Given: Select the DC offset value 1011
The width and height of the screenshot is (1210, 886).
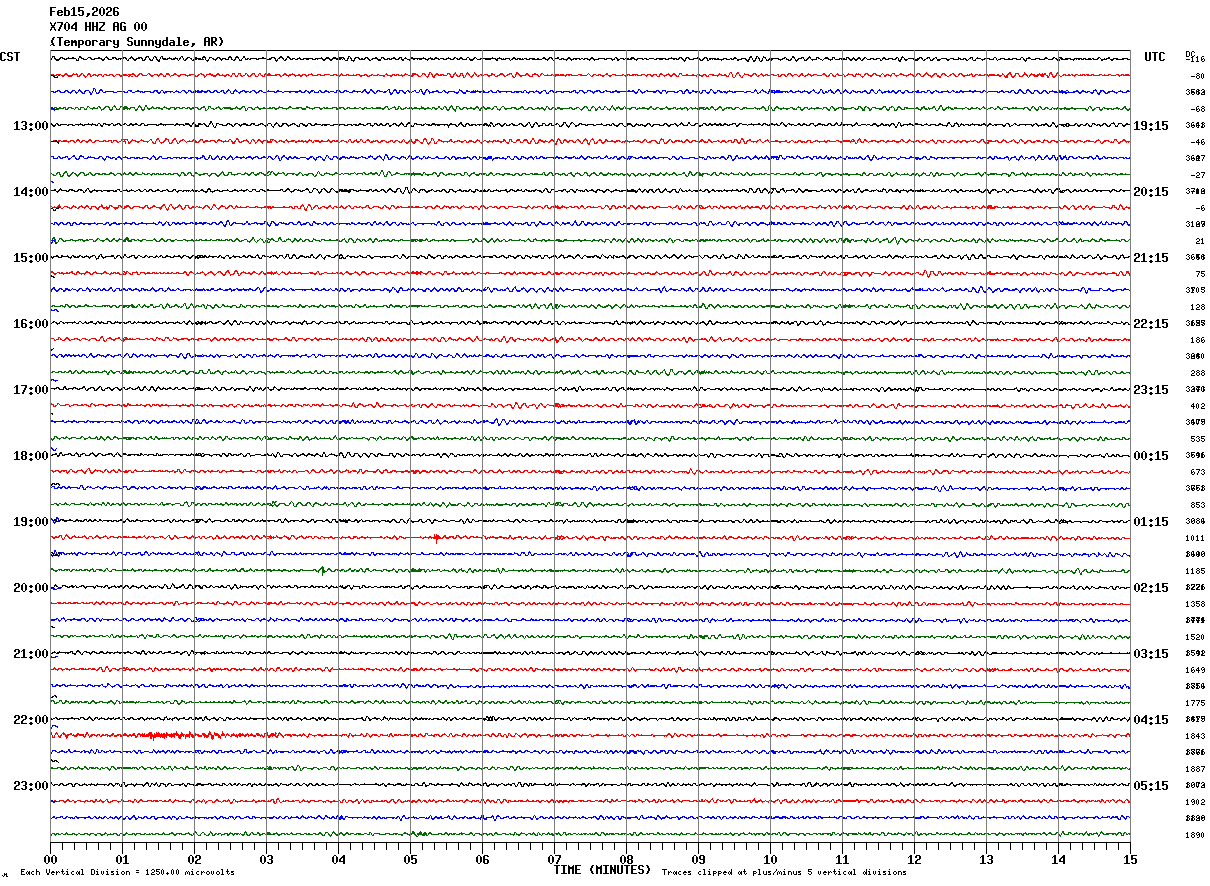Looking at the screenshot, I should coord(1196,538).
